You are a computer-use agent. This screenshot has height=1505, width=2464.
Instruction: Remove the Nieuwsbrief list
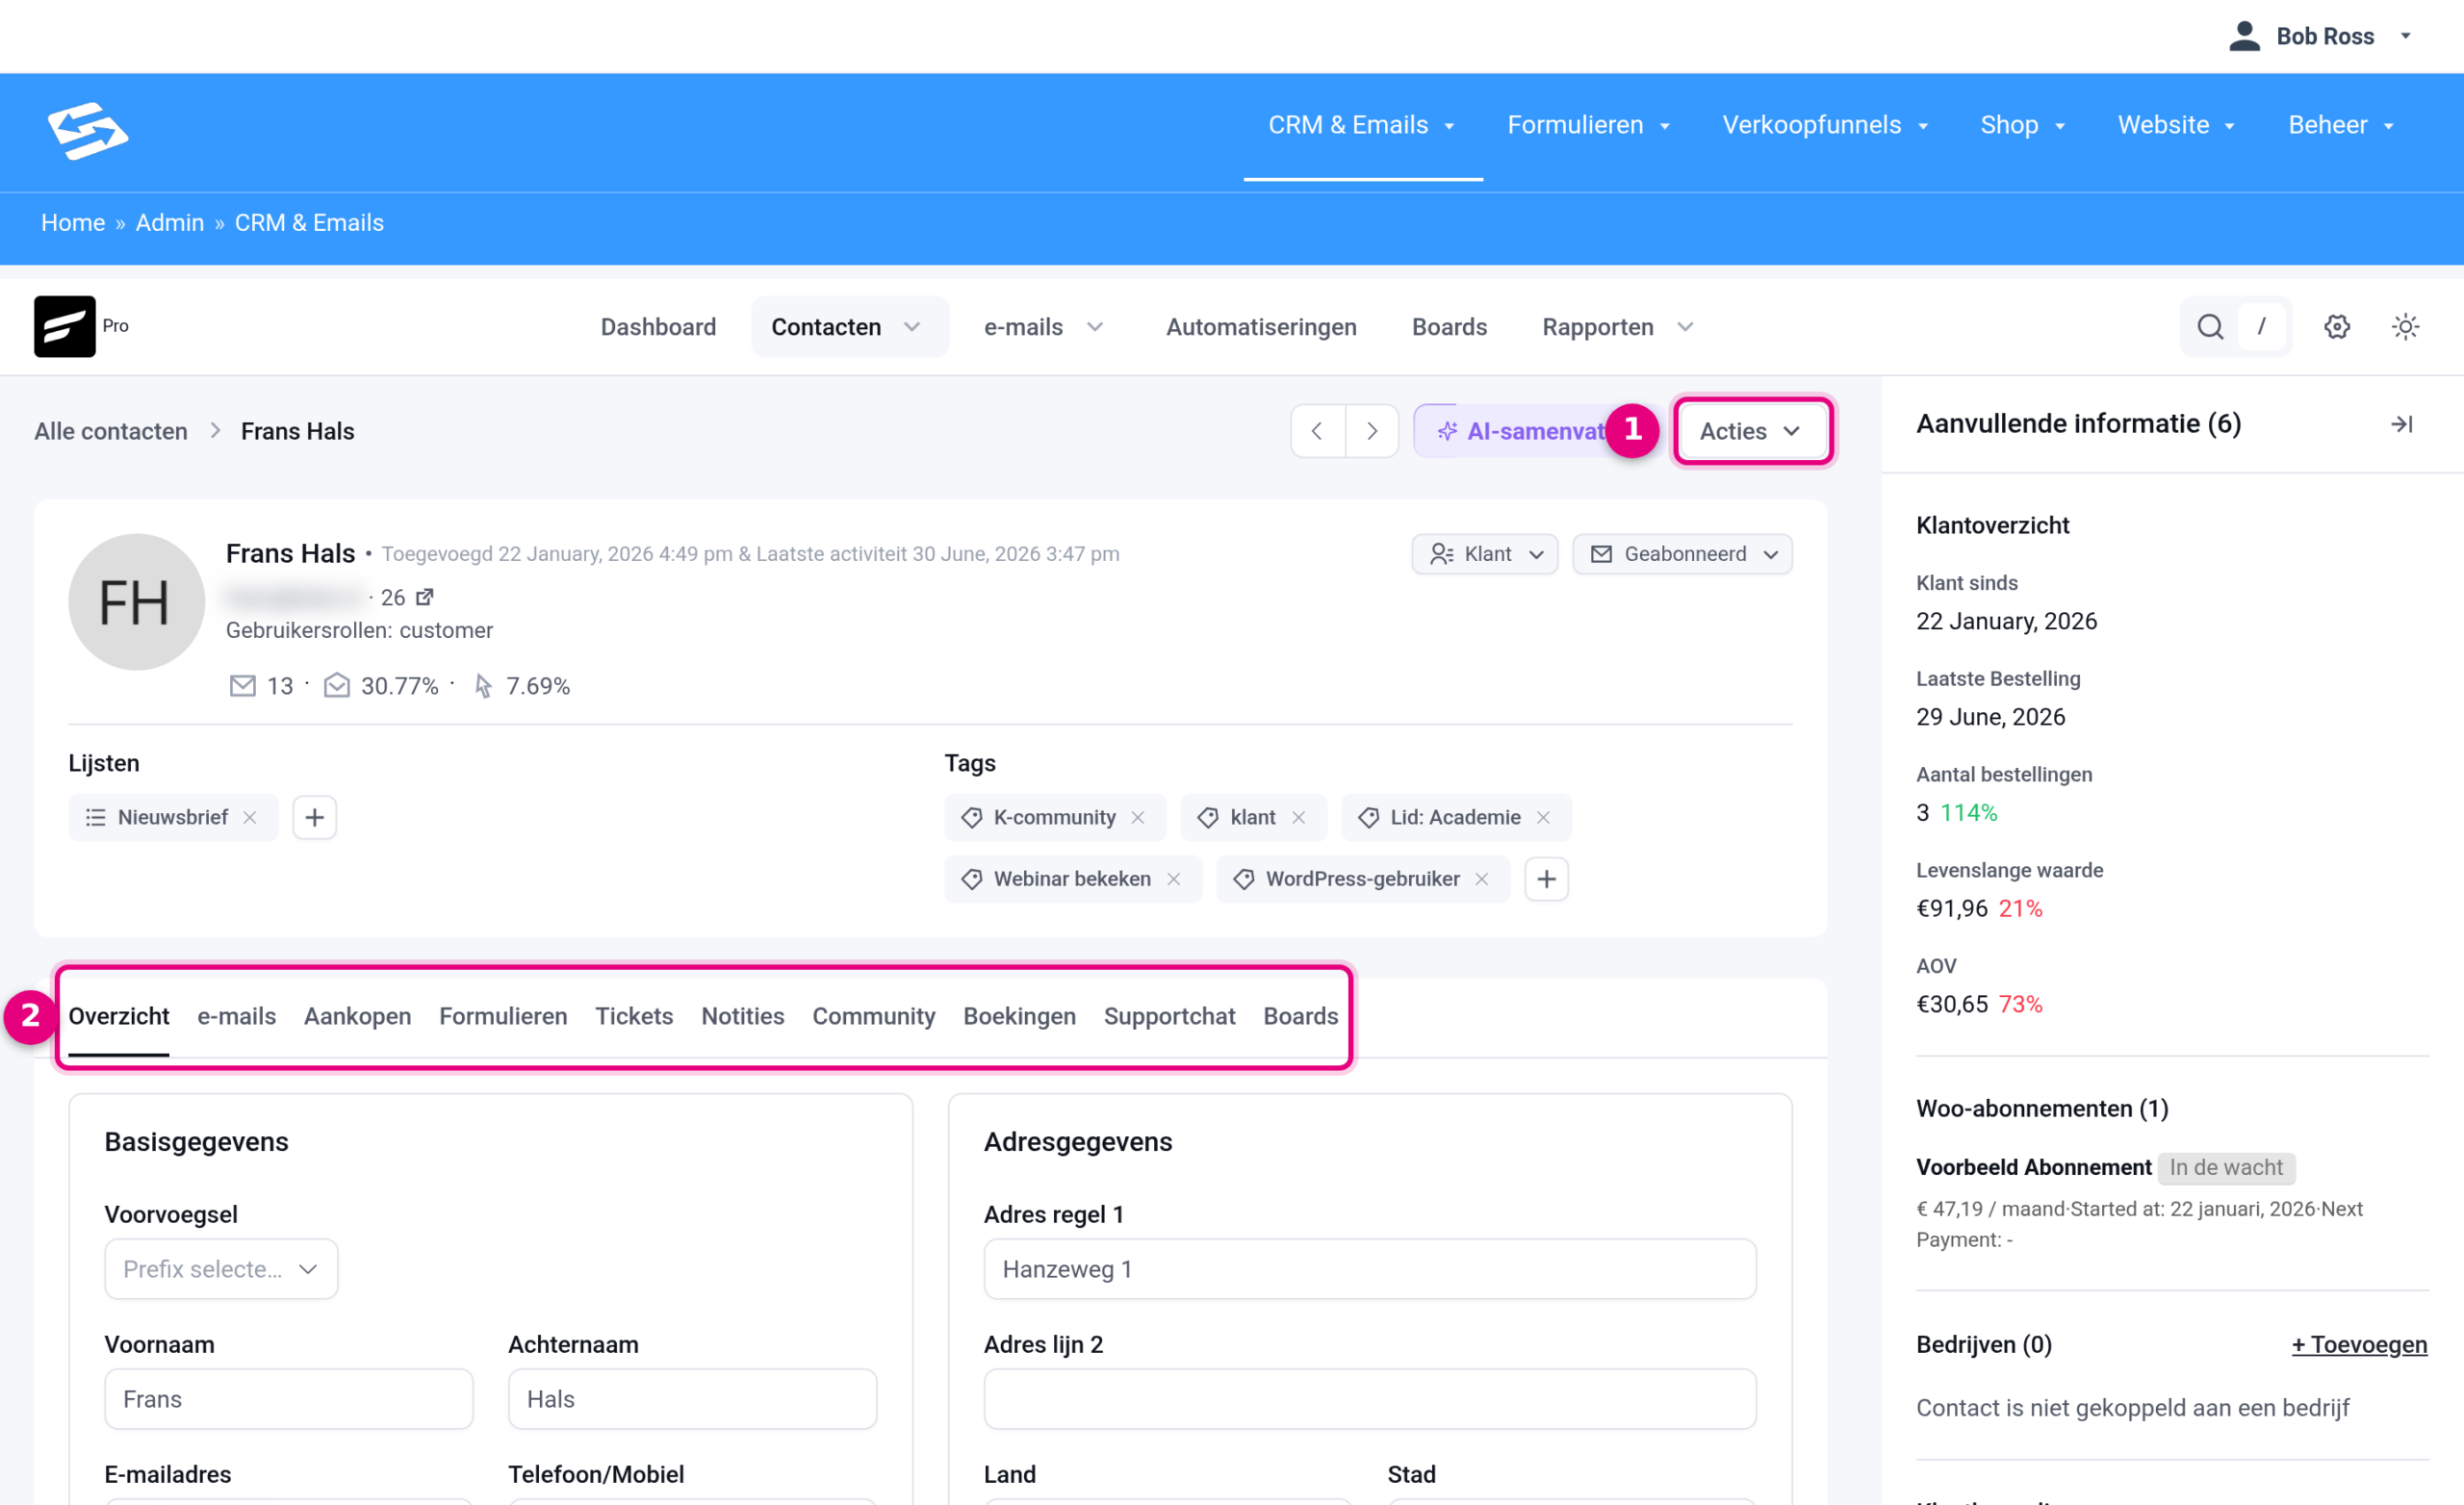click(x=250, y=817)
